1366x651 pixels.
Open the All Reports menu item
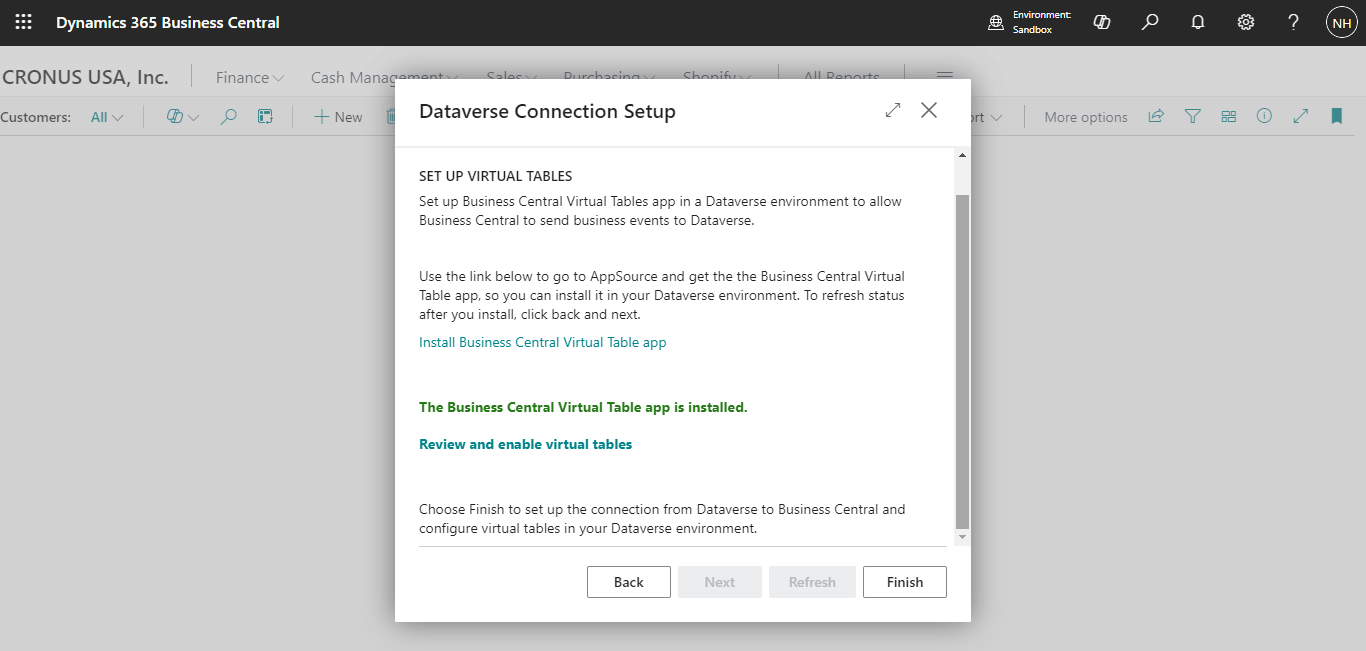tap(841, 77)
